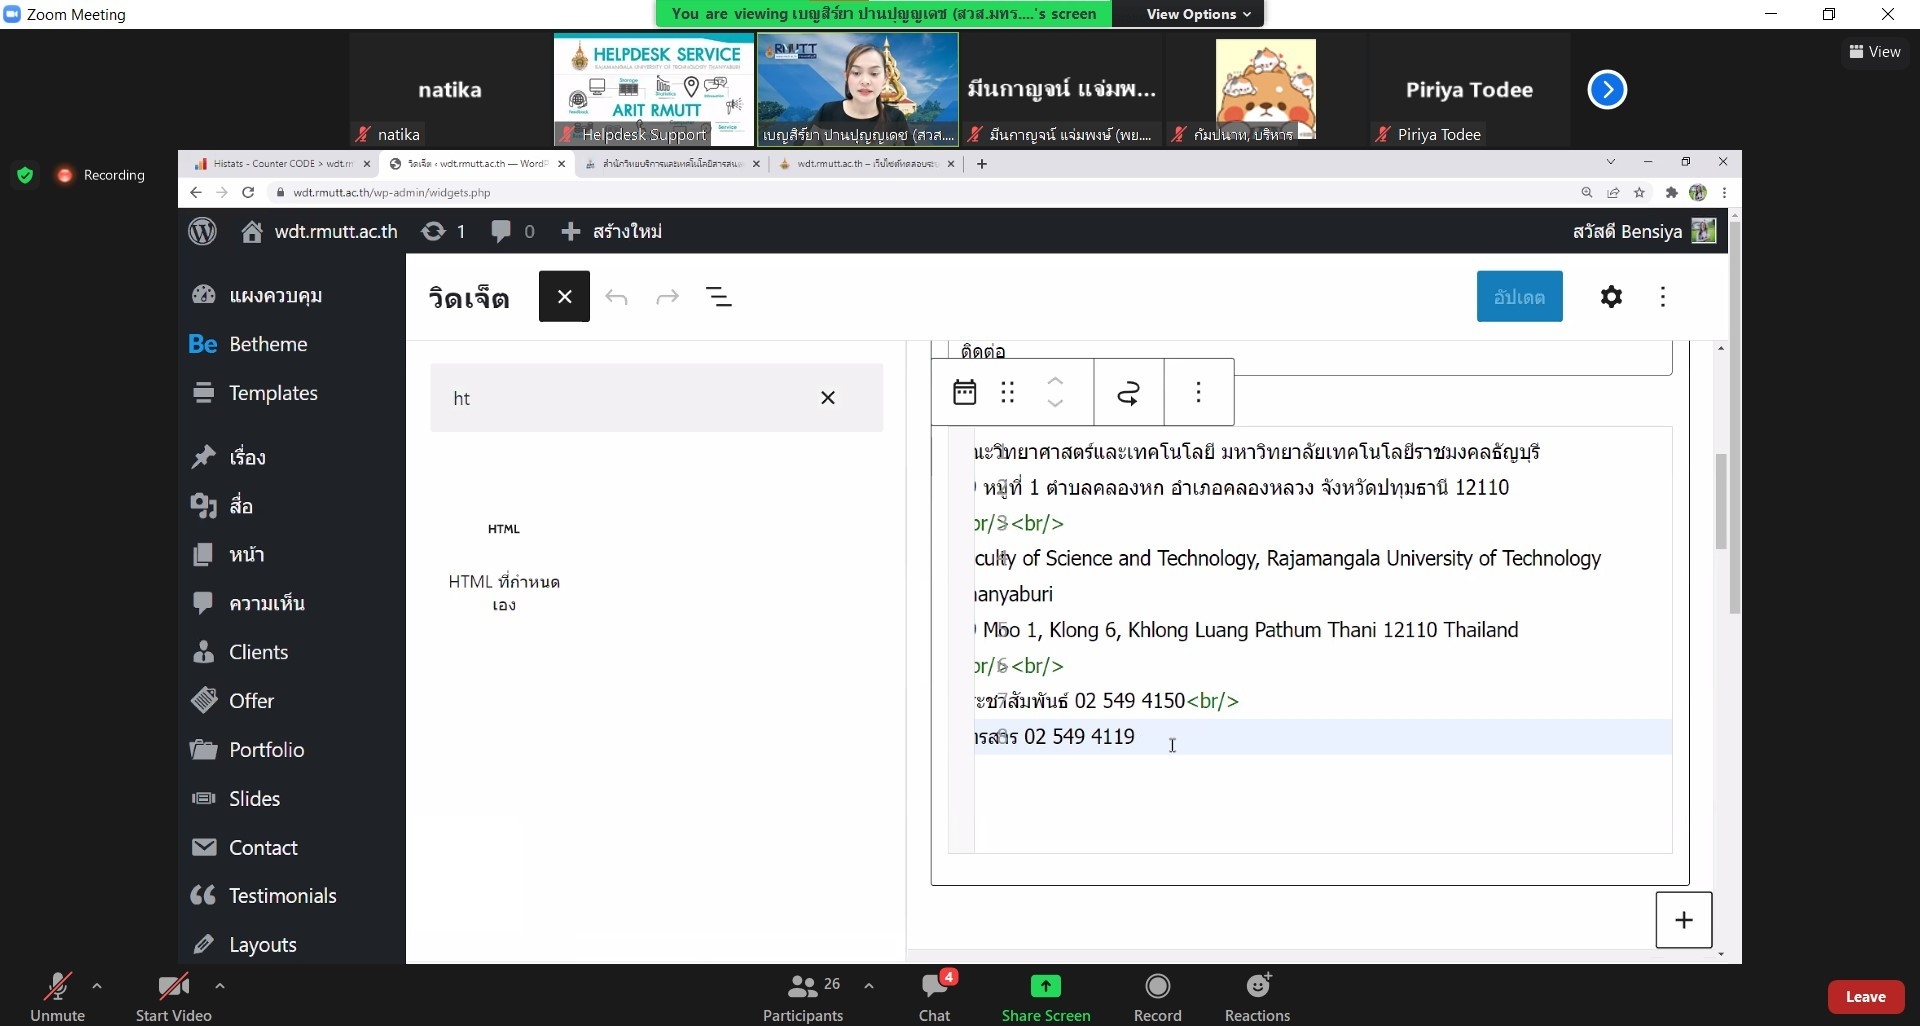Click the WordPress logo in admin bar
The image size is (1920, 1026).
[x=203, y=231]
